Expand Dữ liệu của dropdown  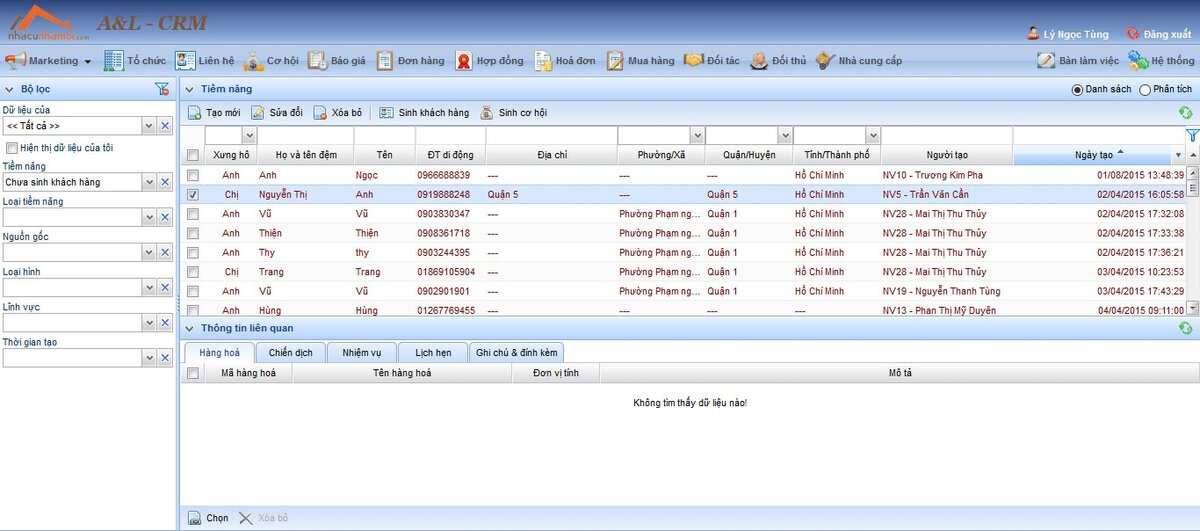click(149, 126)
